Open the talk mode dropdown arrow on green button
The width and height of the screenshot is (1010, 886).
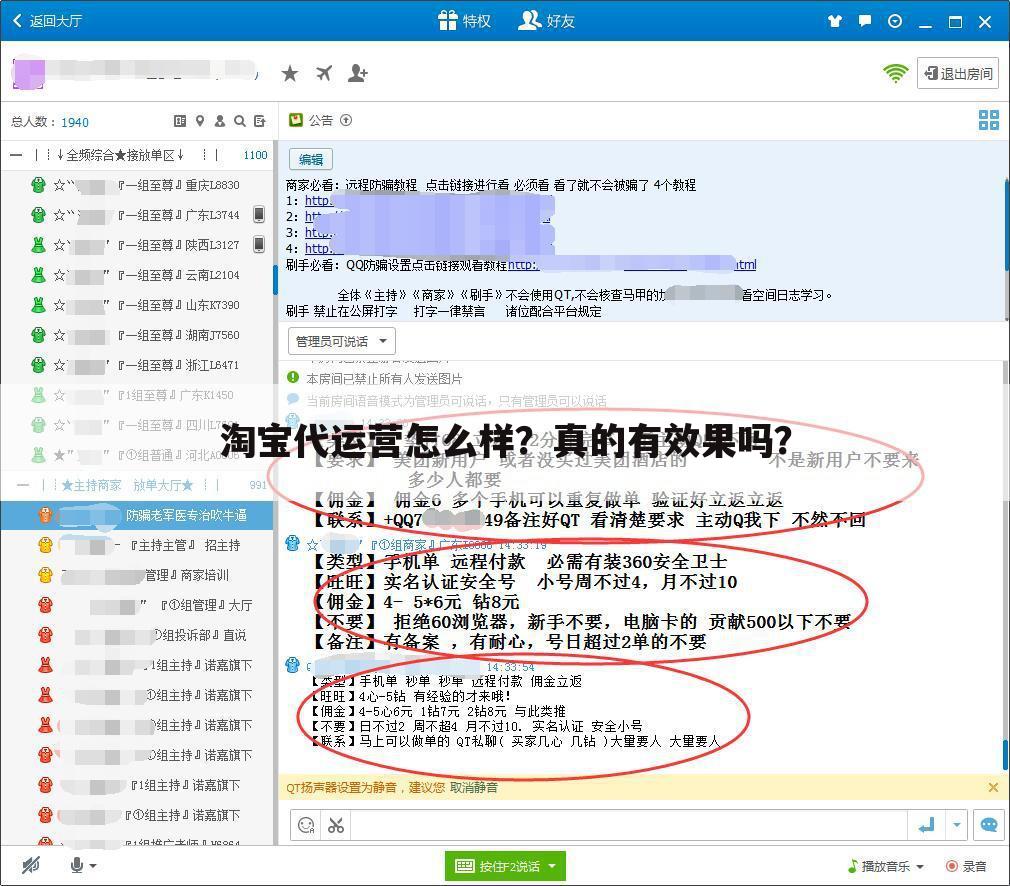click(553, 867)
